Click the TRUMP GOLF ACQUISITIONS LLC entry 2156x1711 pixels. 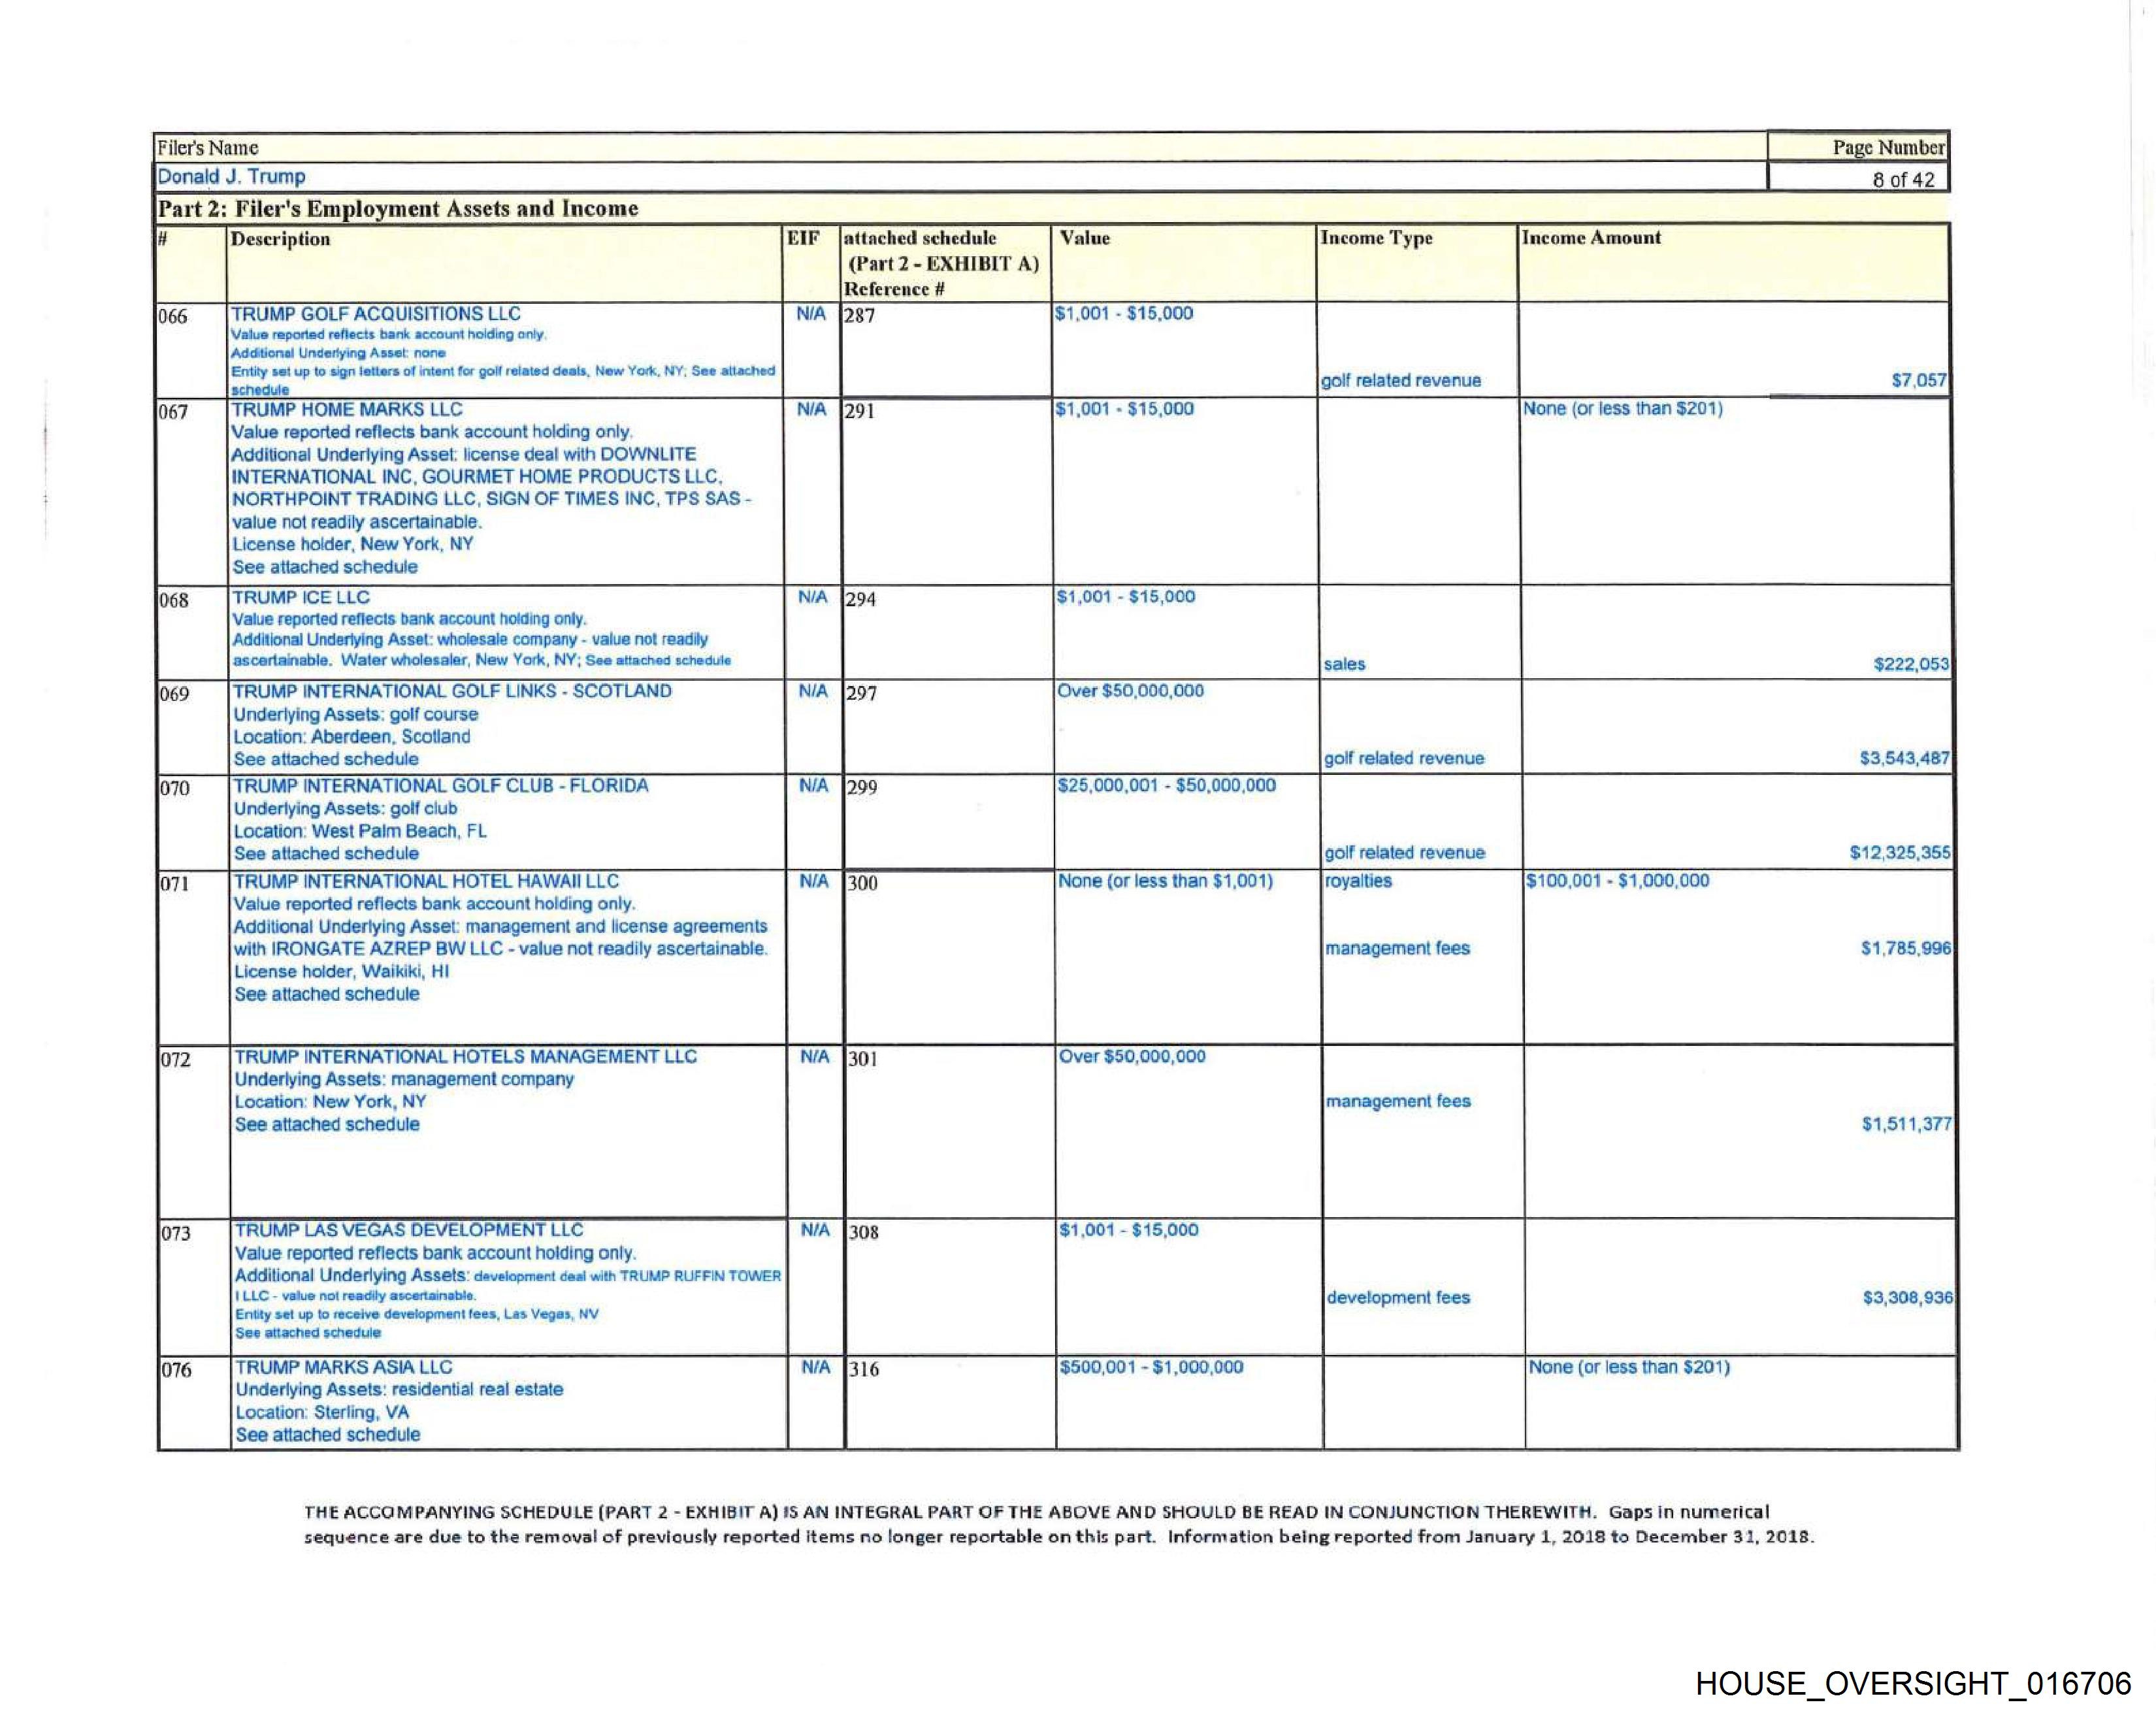376,313
